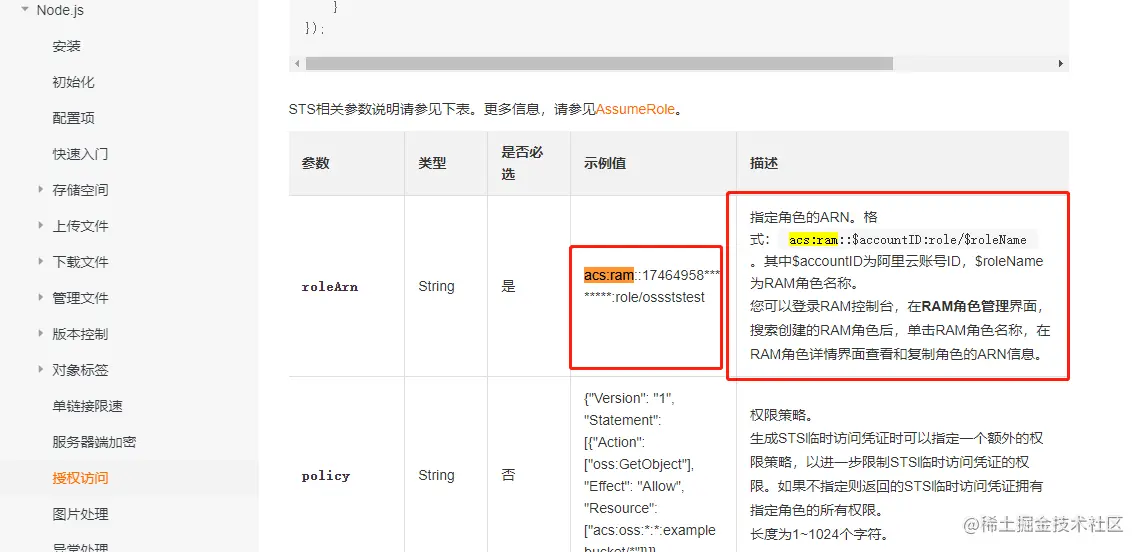
Task: Click String type in roleArn row
Action: pos(436,287)
